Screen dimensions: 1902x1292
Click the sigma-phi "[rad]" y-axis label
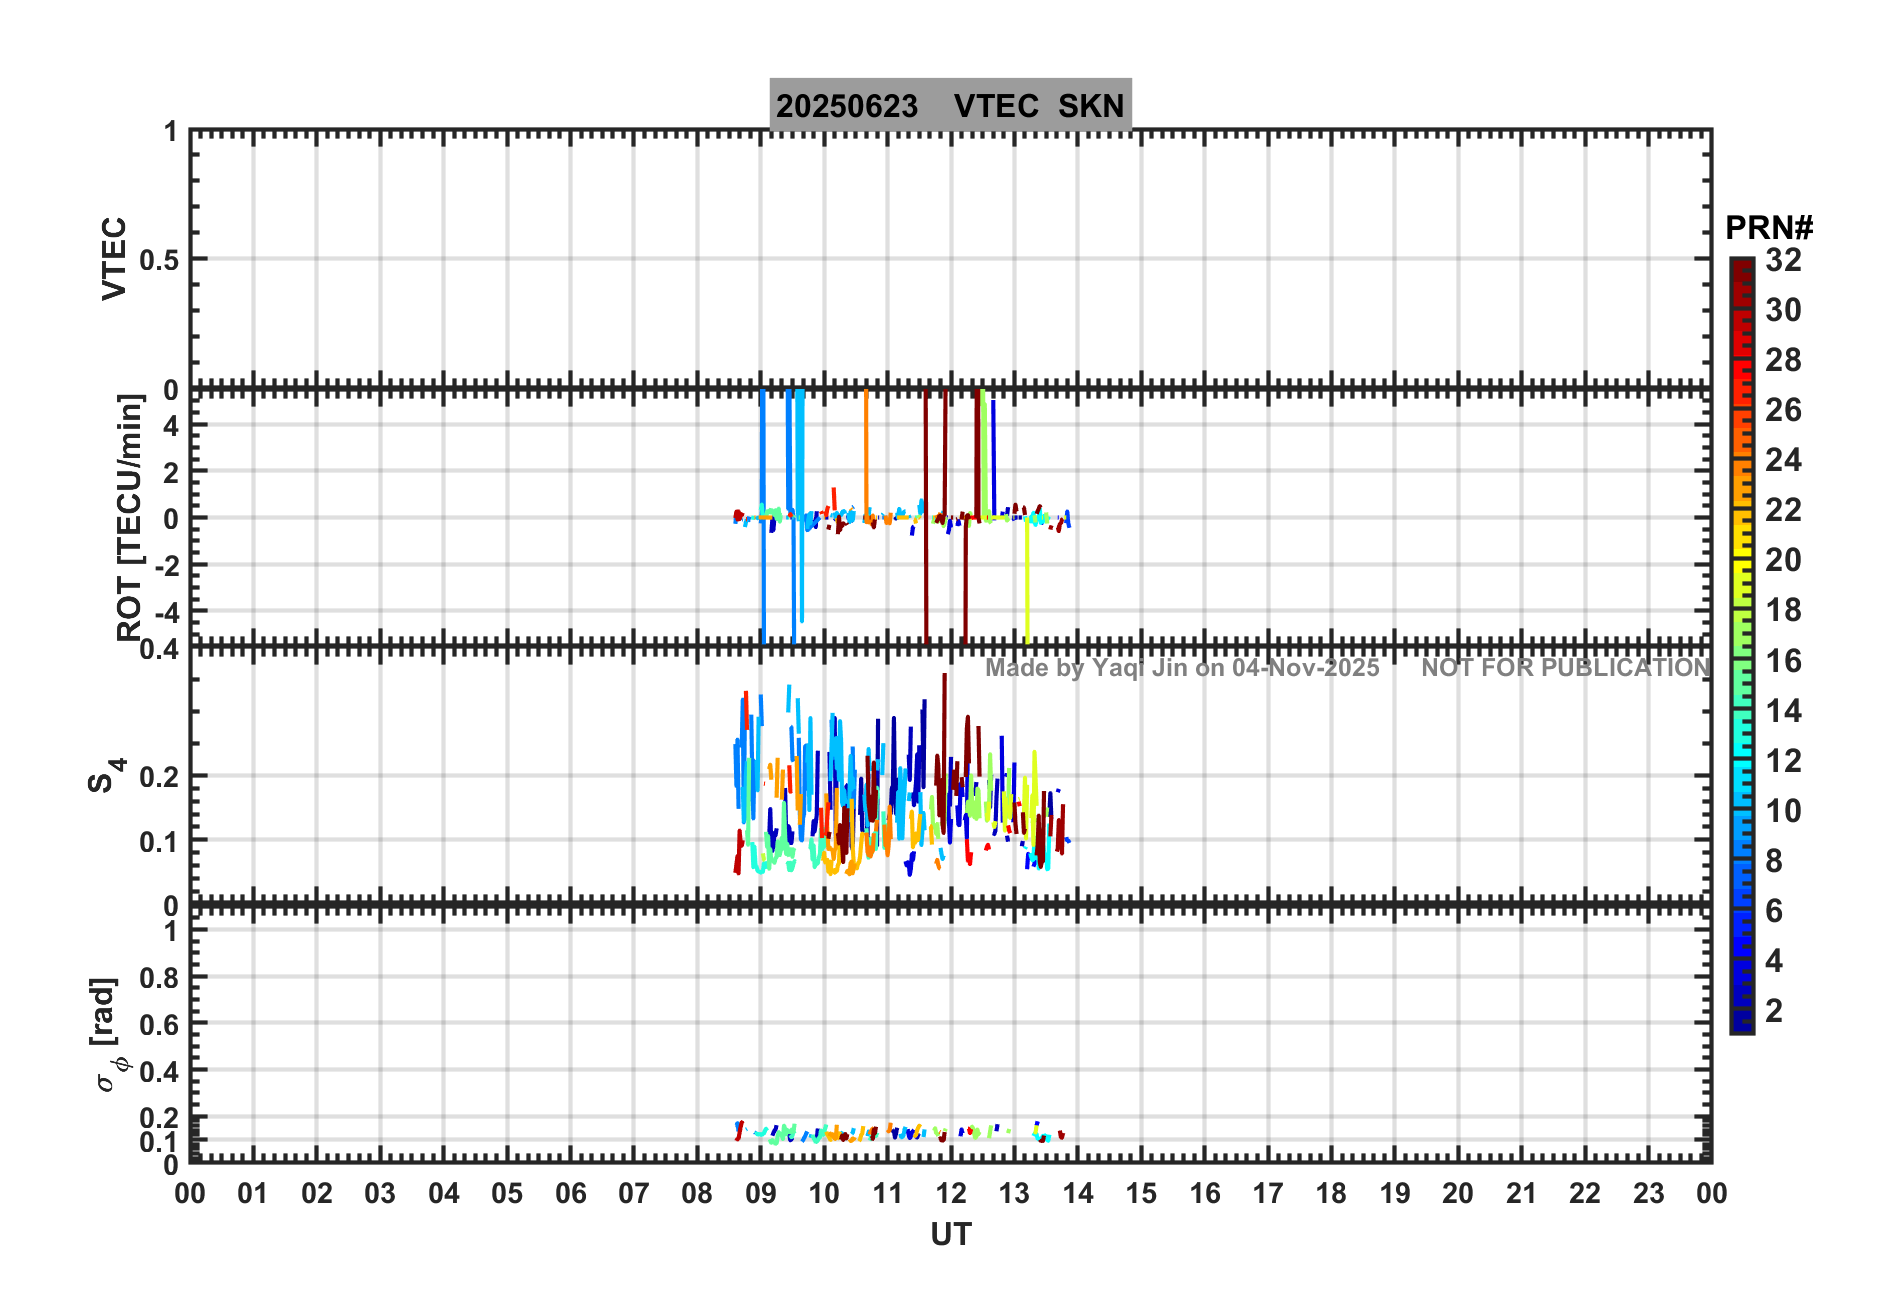(x=108, y=1035)
